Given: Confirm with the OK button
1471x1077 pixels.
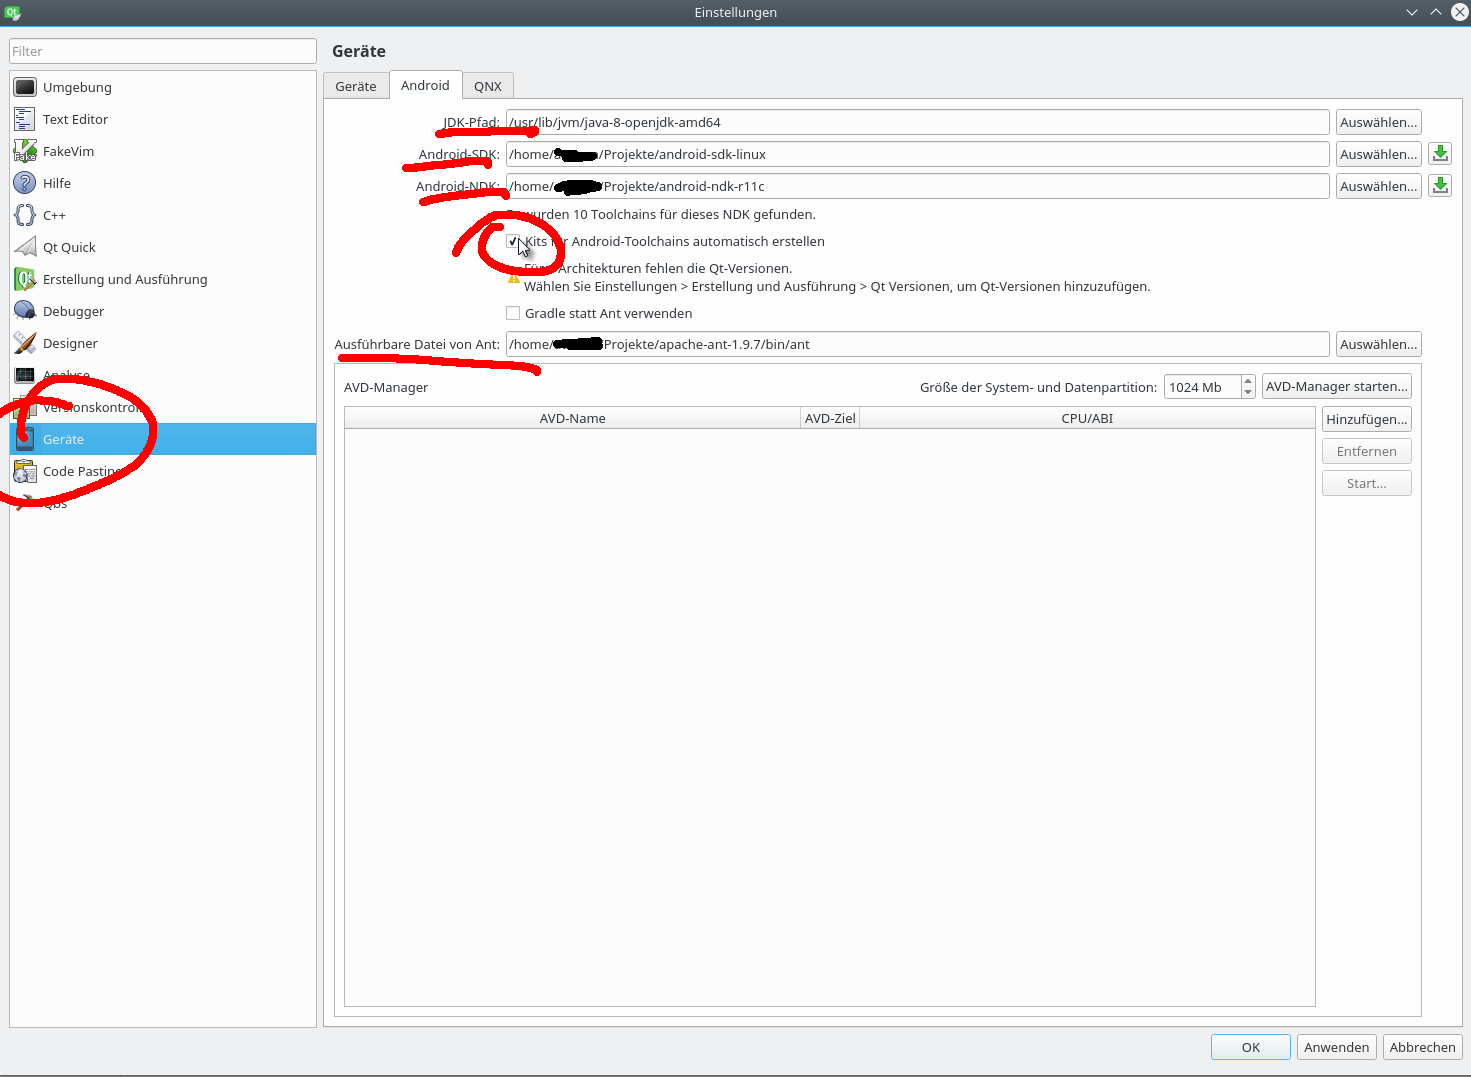Looking at the screenshot, I should [1251, 1047].
